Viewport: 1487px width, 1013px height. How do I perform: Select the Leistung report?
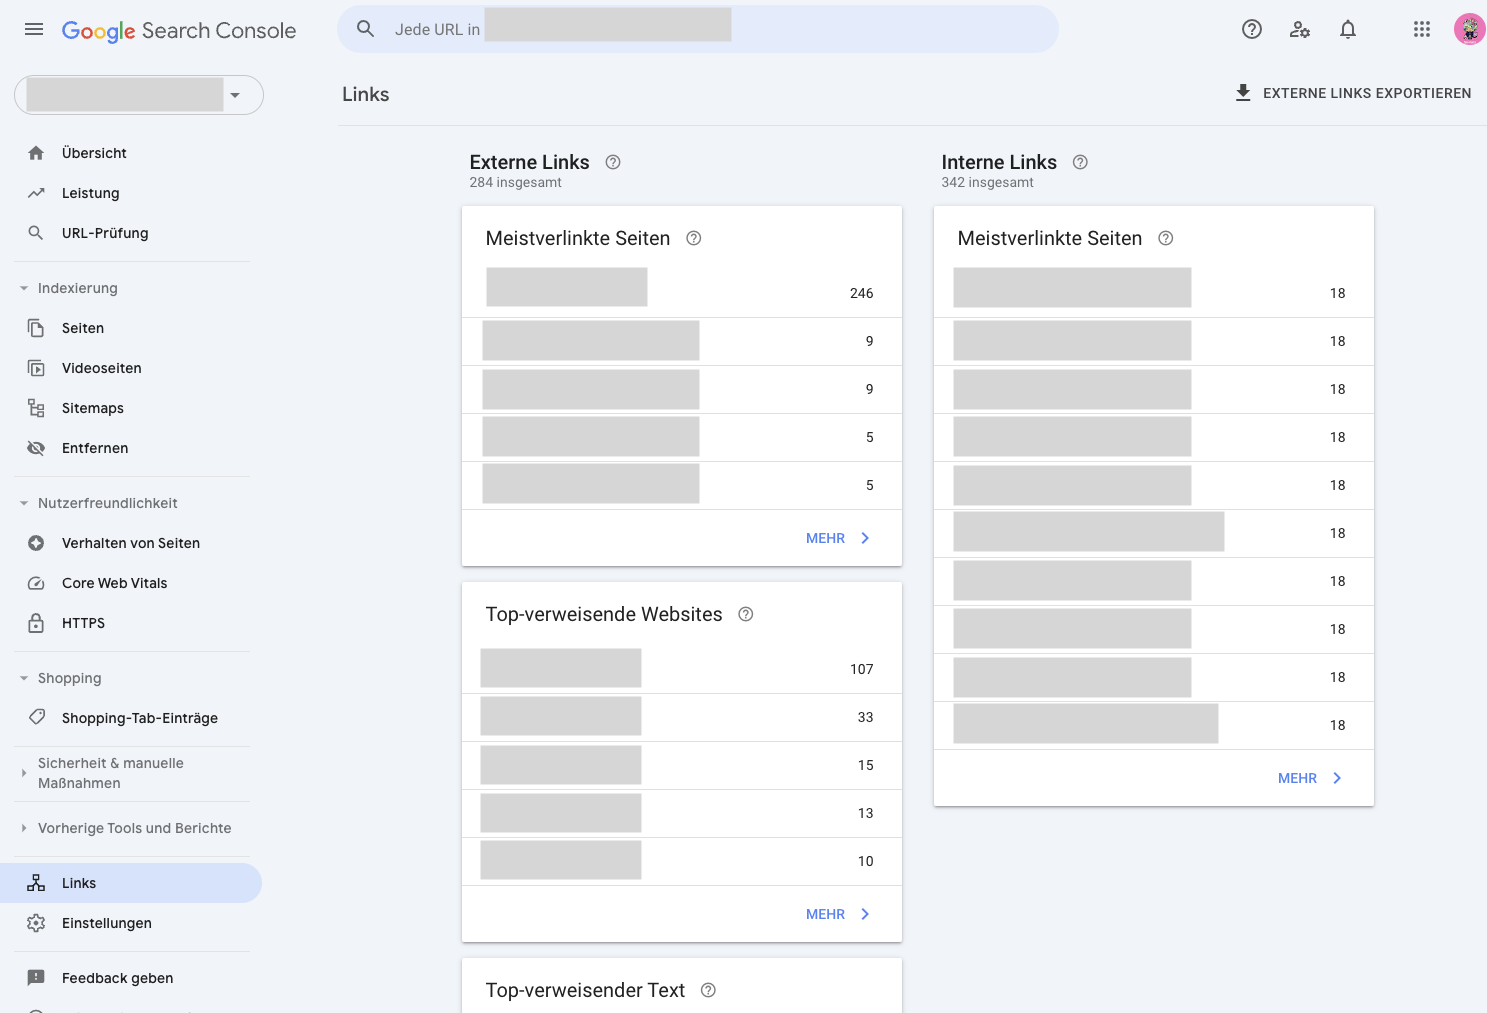click(90, 192)
